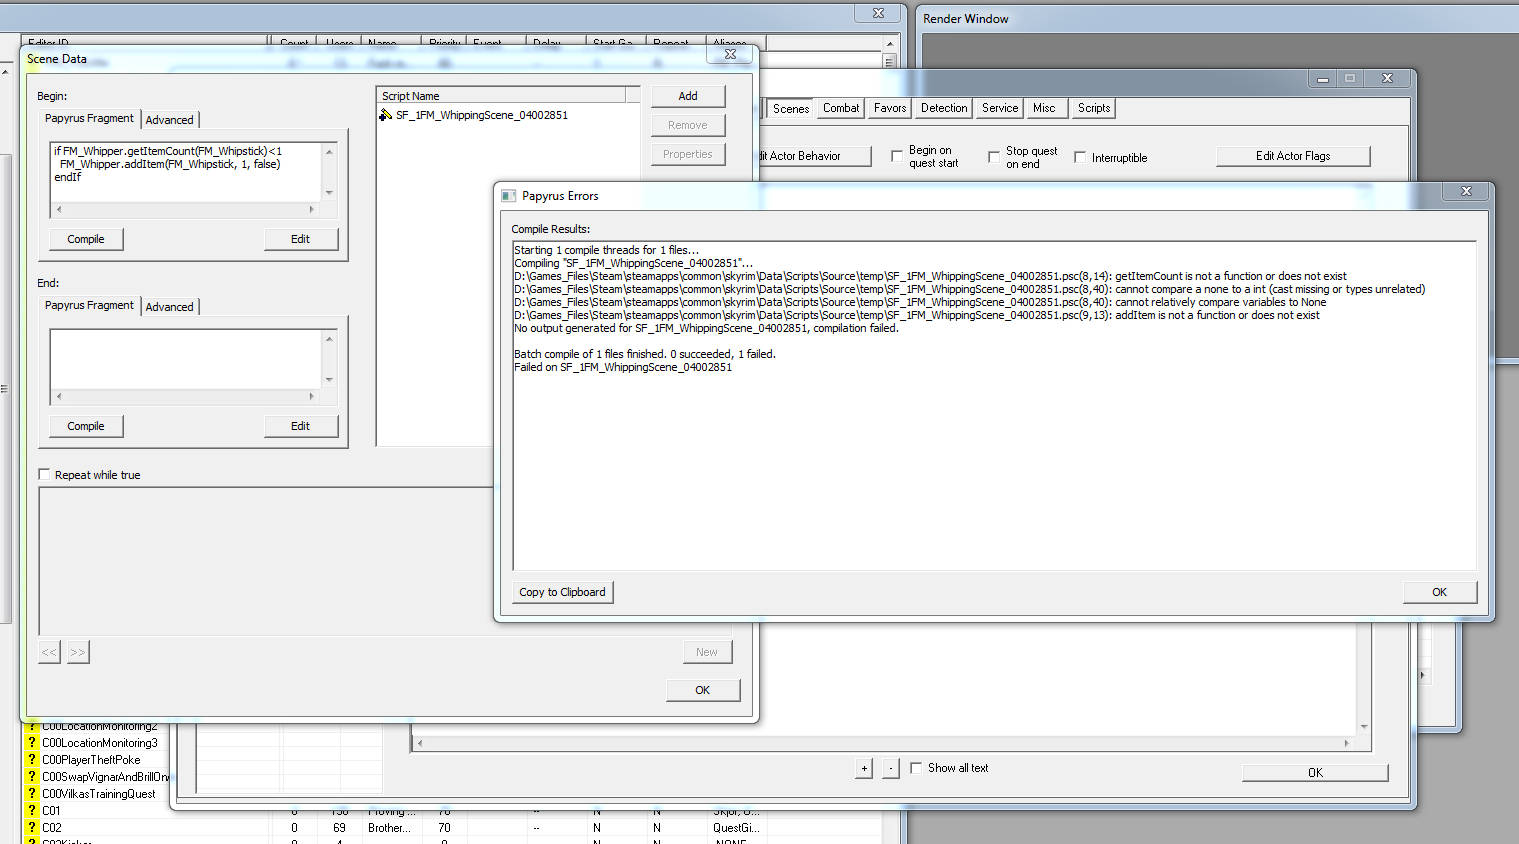Click Edit for the Begin fragment
The width and height of the screenshot is (1519, 844).
[301, 239]
